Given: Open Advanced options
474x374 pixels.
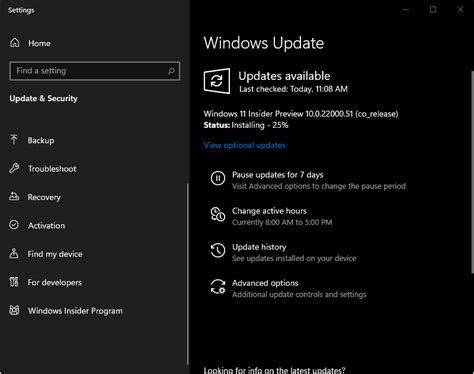Looking at the screenshot, I should pyautogui.click(x=288, y=288).
